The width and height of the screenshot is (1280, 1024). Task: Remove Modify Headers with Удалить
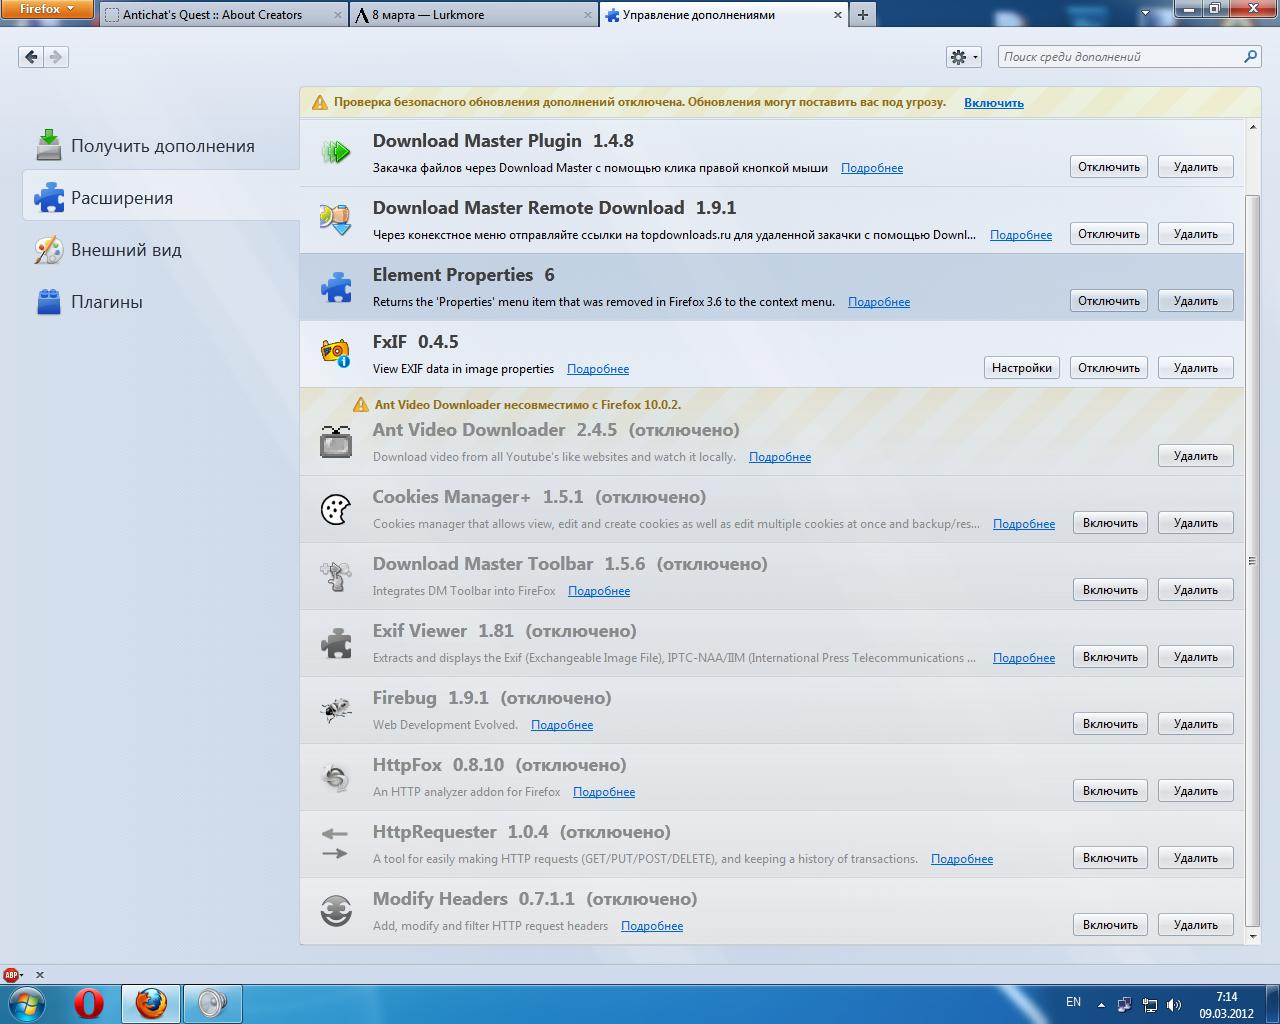coord(1196,925)
